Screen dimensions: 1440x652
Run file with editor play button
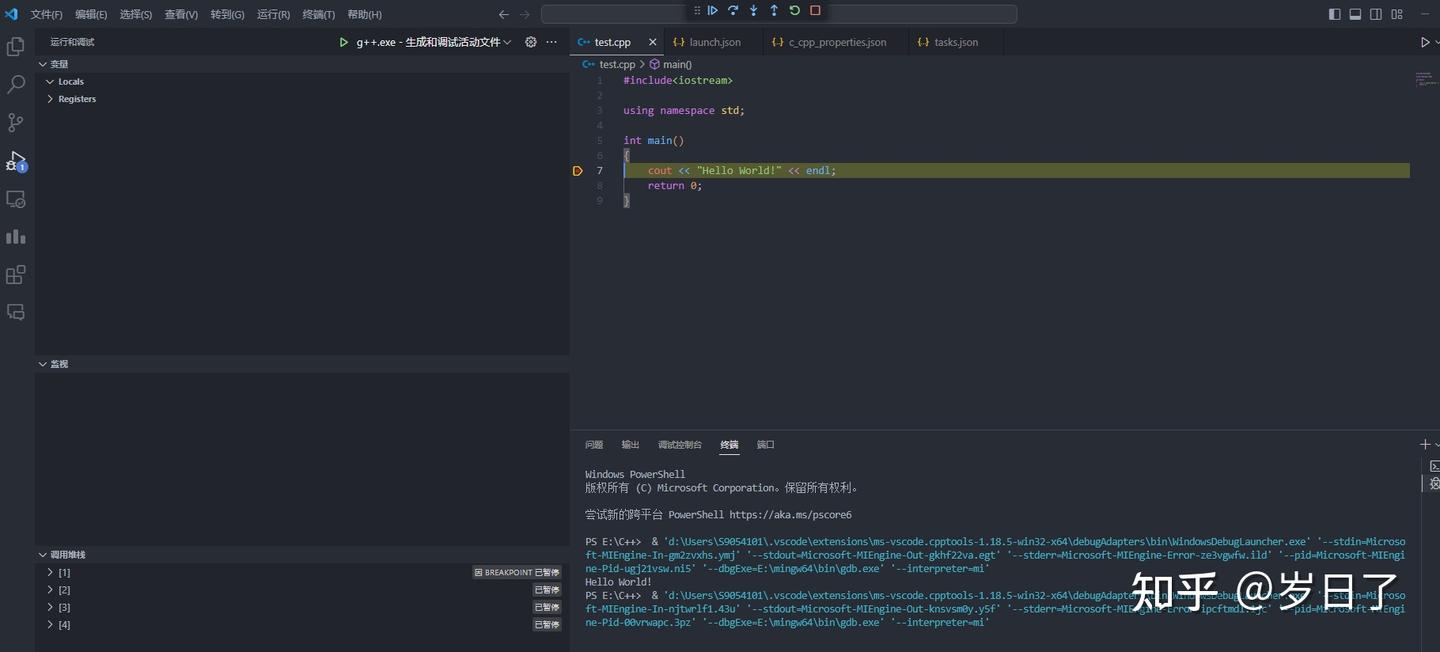click(1425, 42)
